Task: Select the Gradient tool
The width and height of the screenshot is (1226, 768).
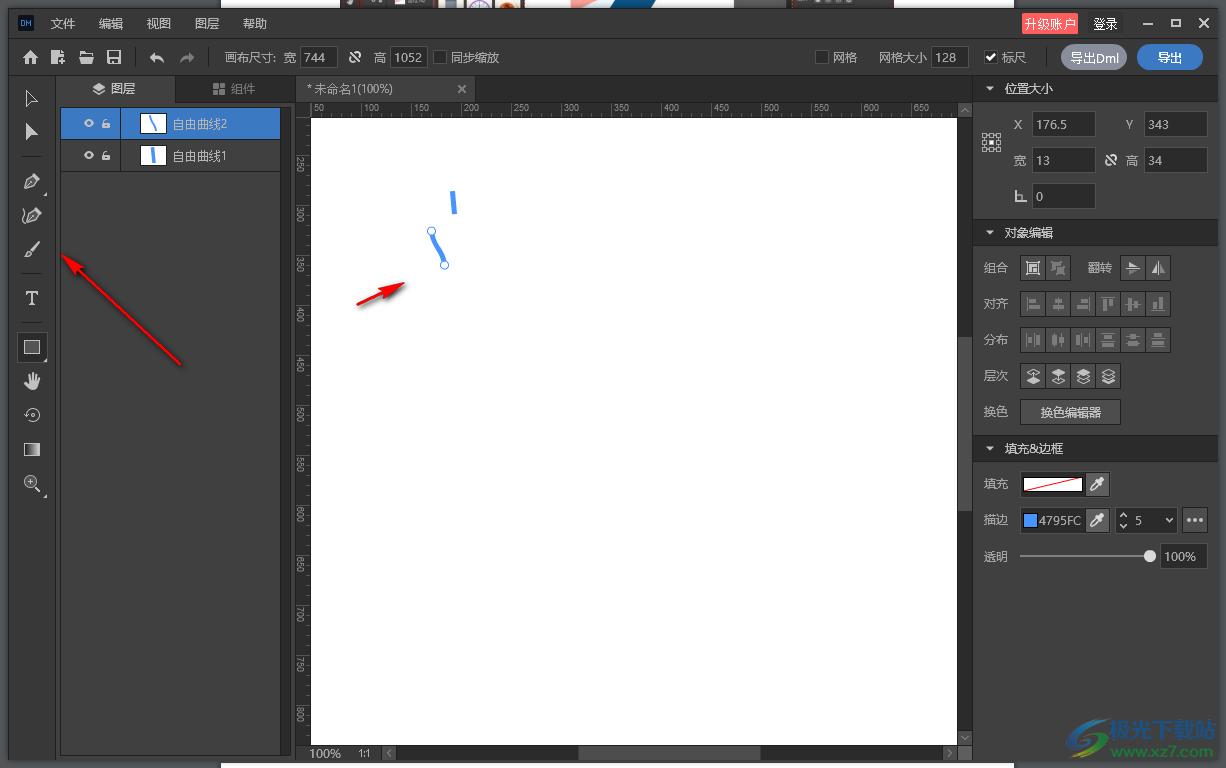Action: pyautogui.click(x=31, y=449)
